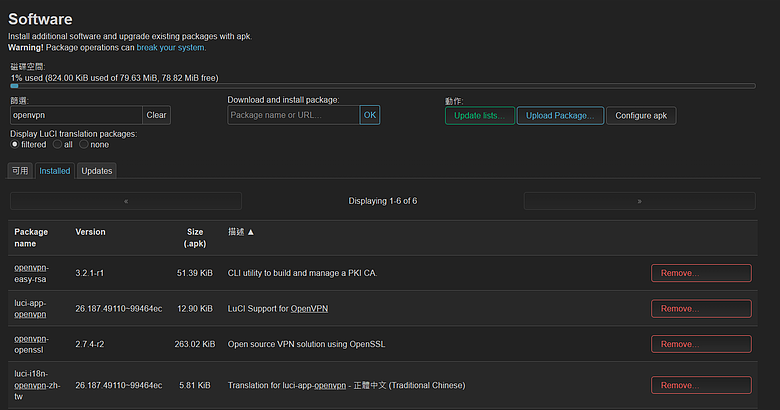Click description 'LuCI Support for OpenVPN'
780x410 pixels.
click(x=278, y=308)
